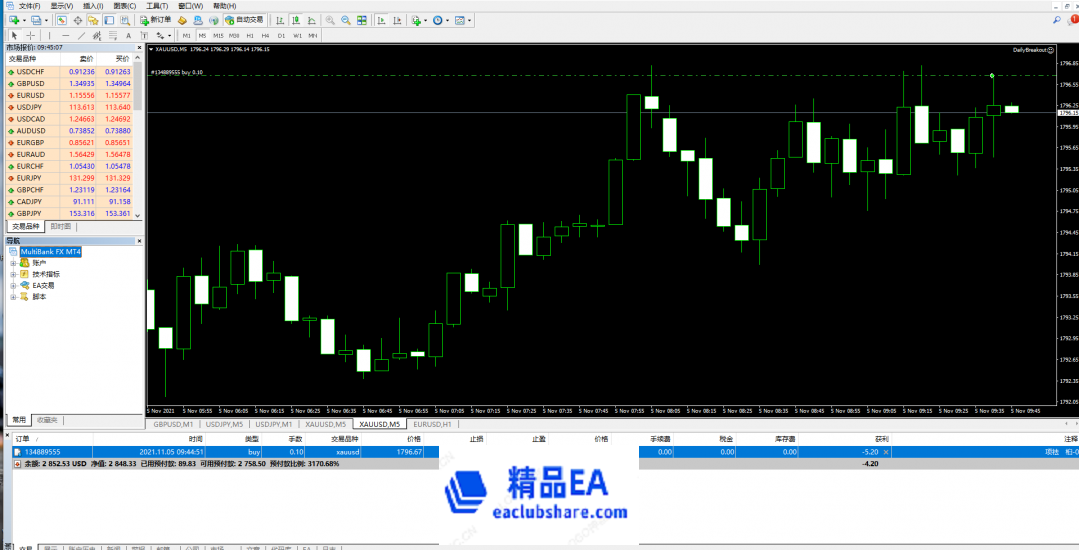The width and height of the screenshot is (1079, 550).
Task: Open the GBPUSD,M1 chart tab
Action: coord(173,424)
